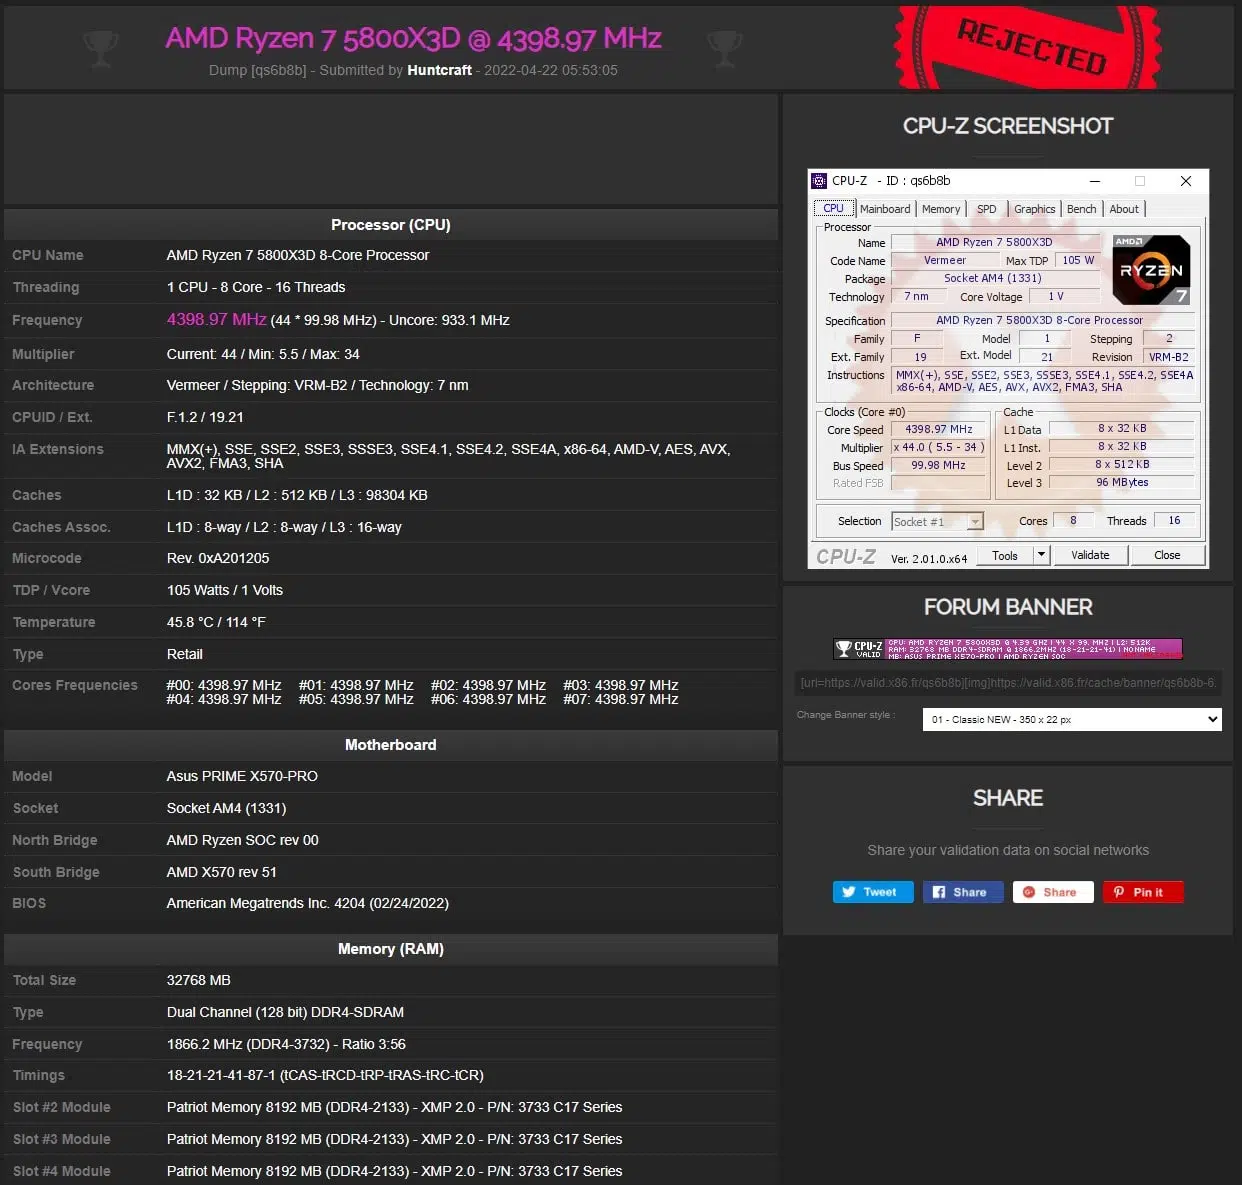Viewport: 1242px width, 1185px height.
Task: Open the submitter profile link Huntcraft
Action: click(439, 70)
